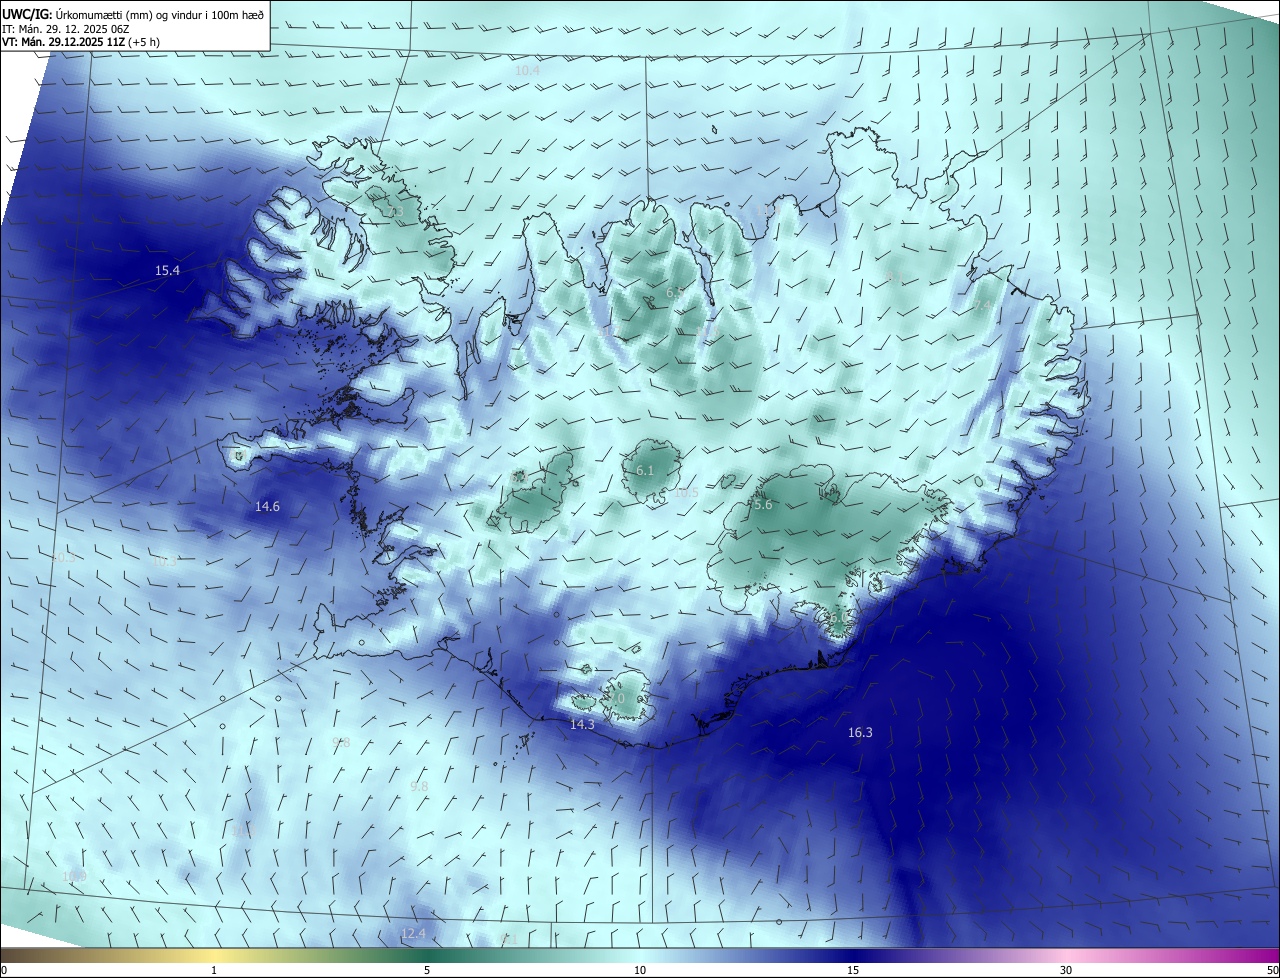Click the 15.4 value label west of Westfjords
1280x978 pixels.
point(167,271)
